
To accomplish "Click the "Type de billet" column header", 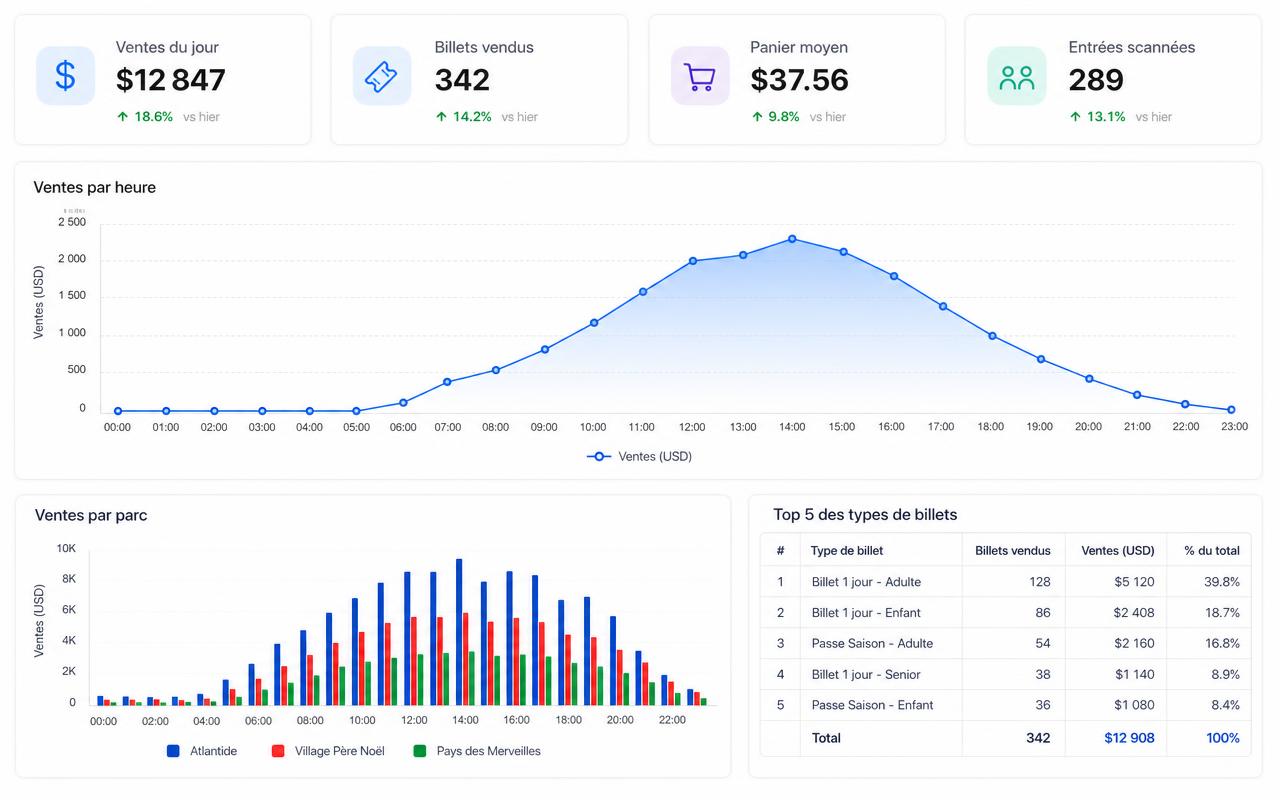I will pyautogui.click(x=847, y=550).
